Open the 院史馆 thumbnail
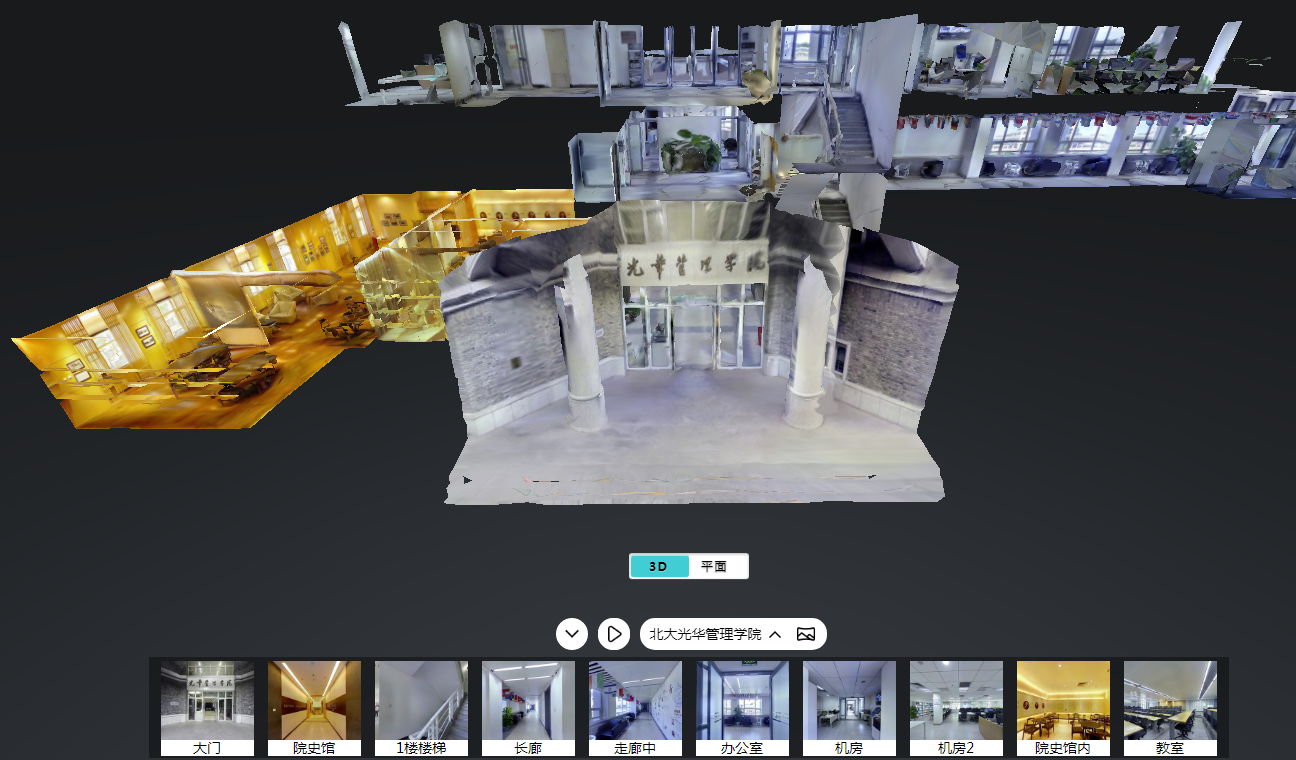 [314, 708]
